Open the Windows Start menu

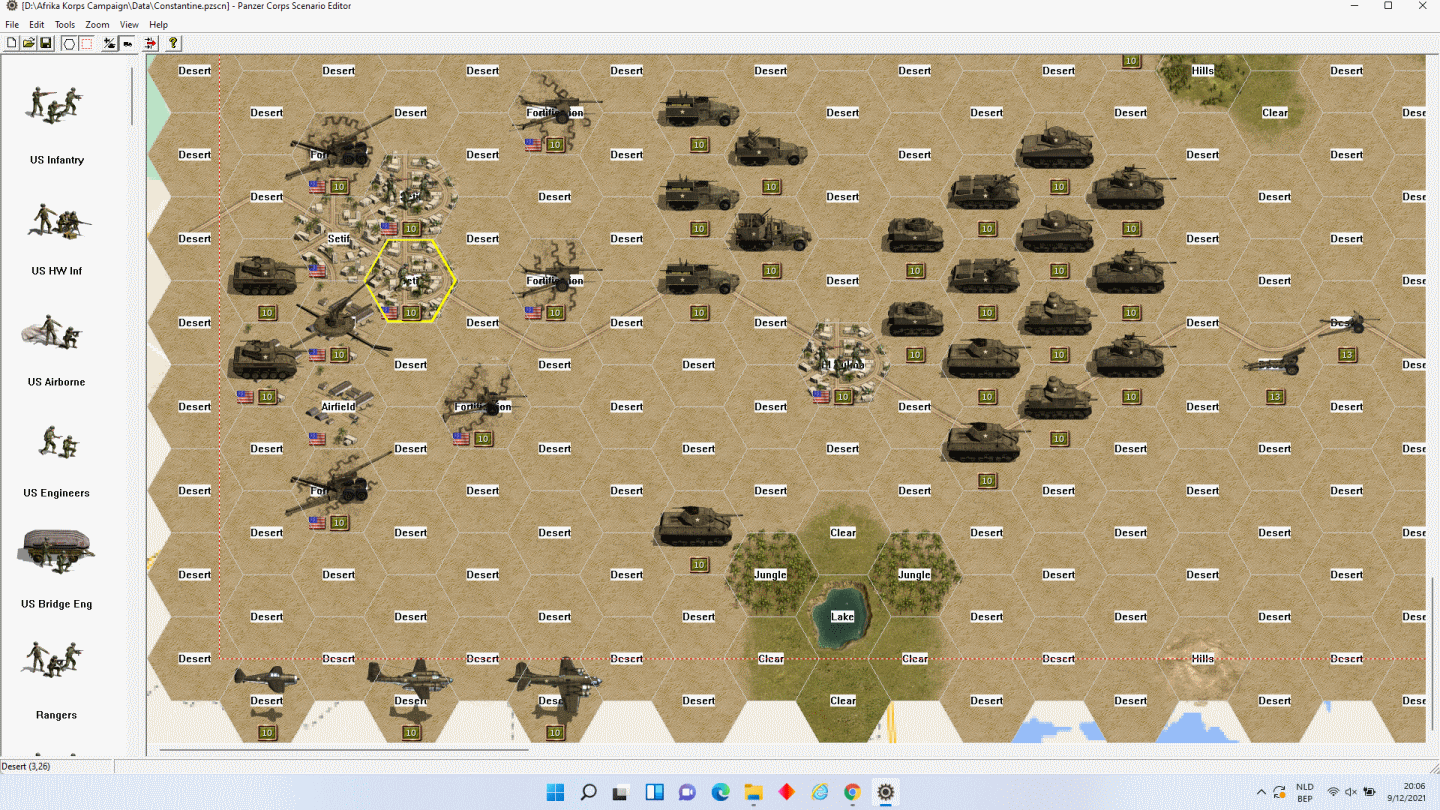[x=555, y=793]
